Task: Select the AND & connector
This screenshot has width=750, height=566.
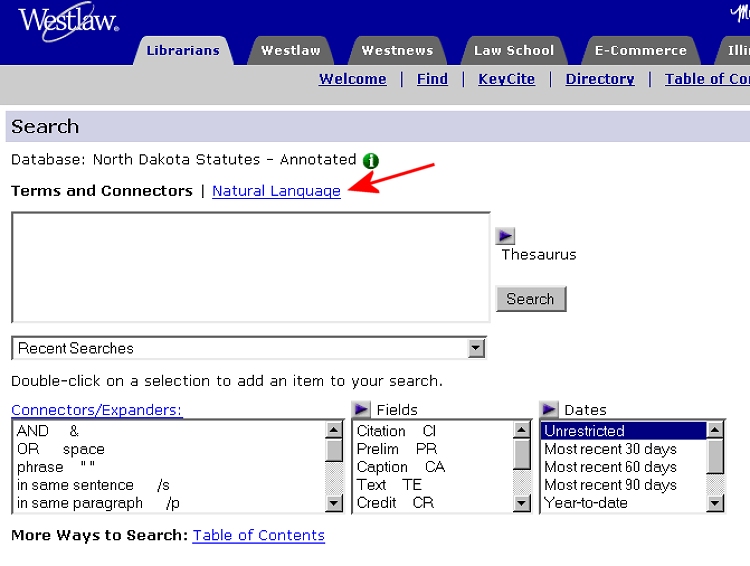Action: point(169,431)
